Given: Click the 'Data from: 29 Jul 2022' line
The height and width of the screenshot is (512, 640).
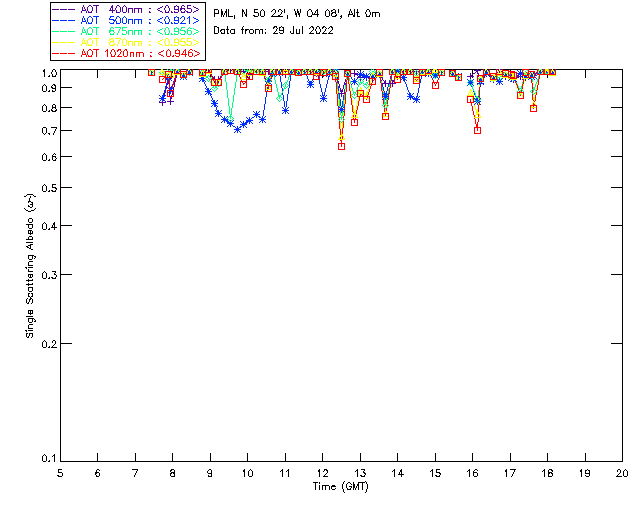Looking at the screenshot, I should click(273, 31).
